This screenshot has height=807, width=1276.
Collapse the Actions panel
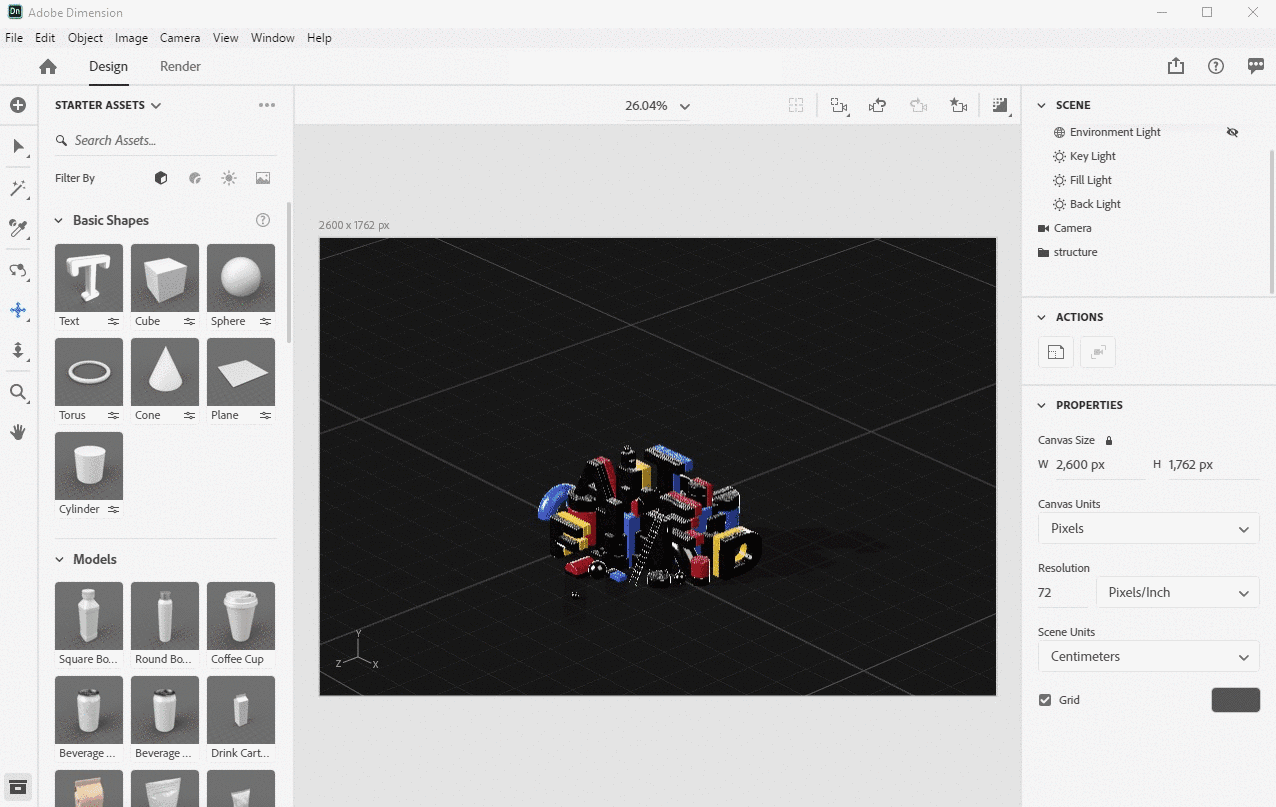[1041, 317]
